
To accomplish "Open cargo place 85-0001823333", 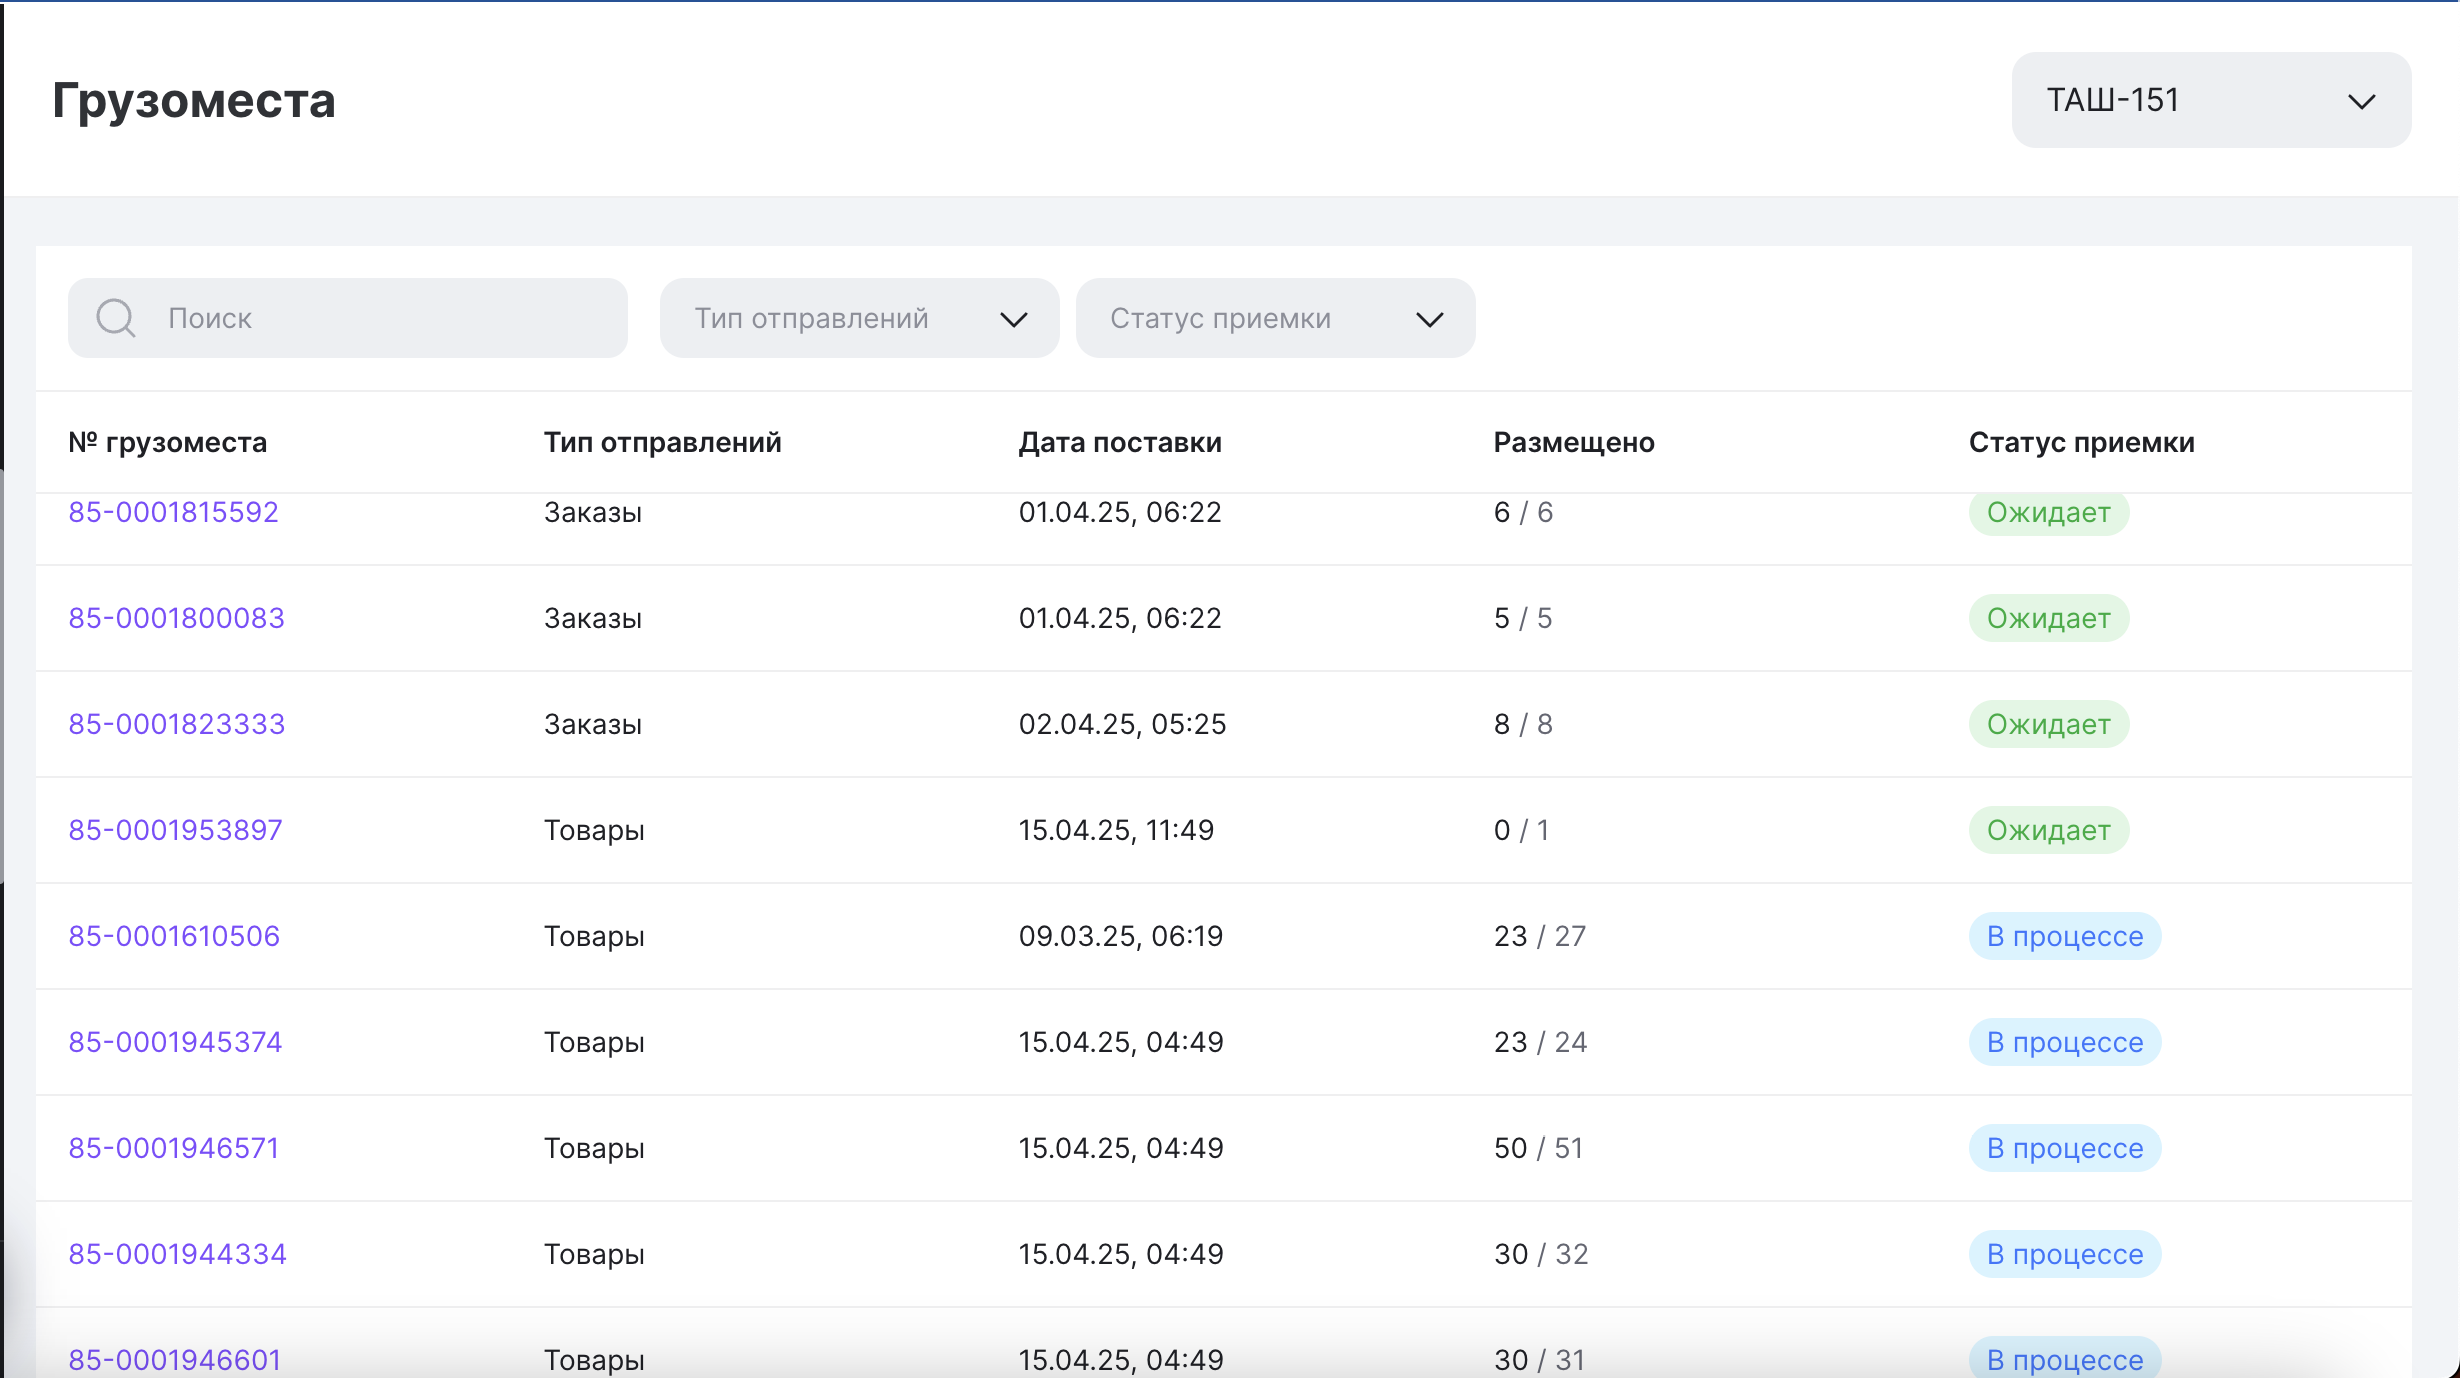I will pyautogui.click(x=176, y=724).
